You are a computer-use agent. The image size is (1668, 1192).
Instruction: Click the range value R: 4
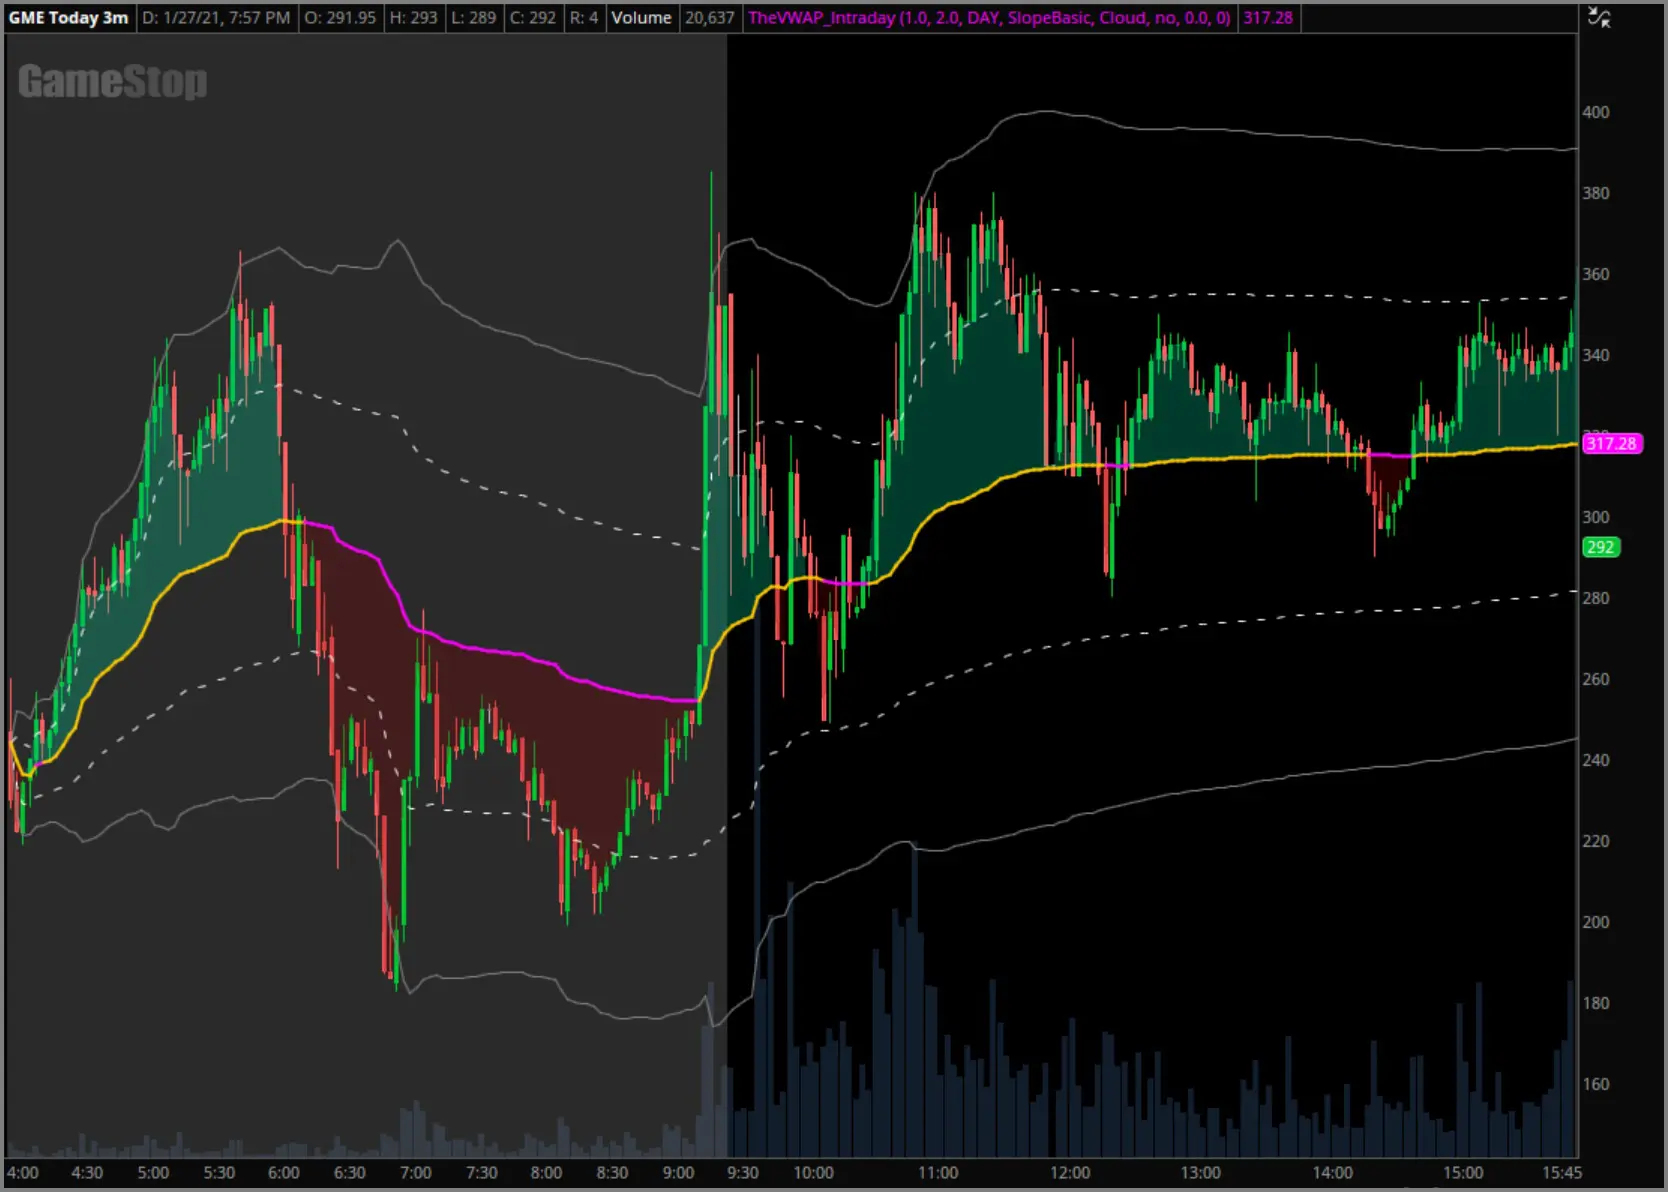coord(584,18)
